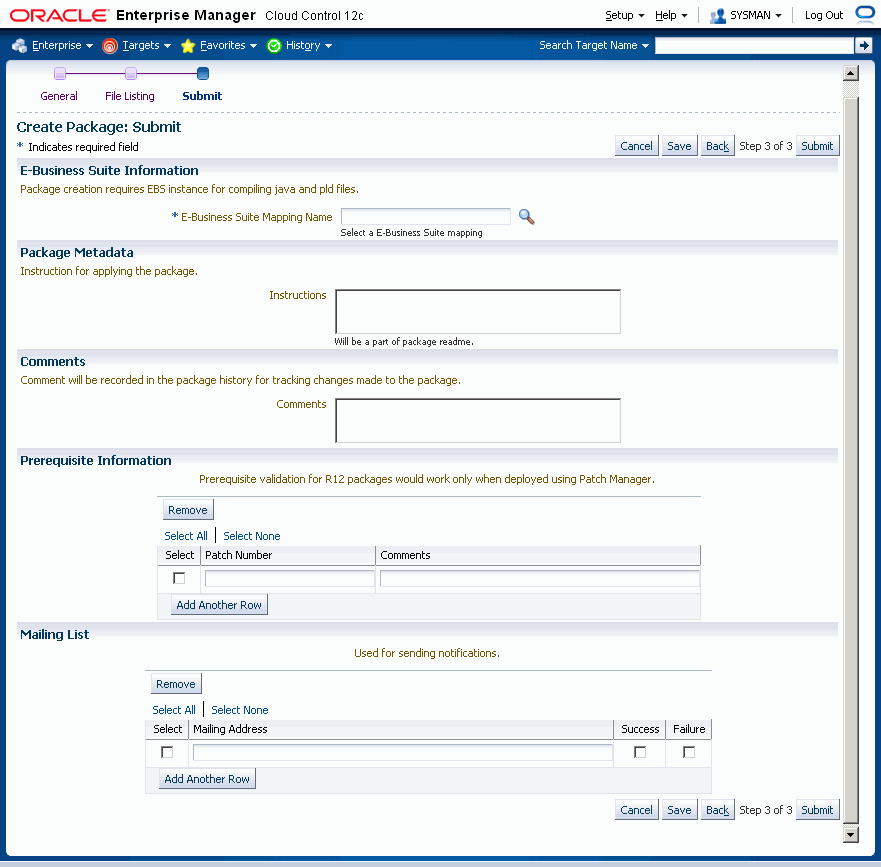Viewport: 881px width, 867px height.
Task: Open the History menu
Action: [x=308, y=46]
